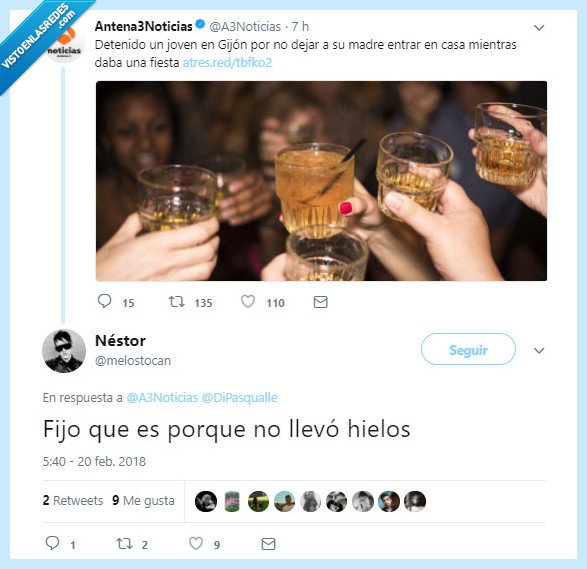
Task: Open first liker's avatar in likes row
Action: click(x=206, y=501)
